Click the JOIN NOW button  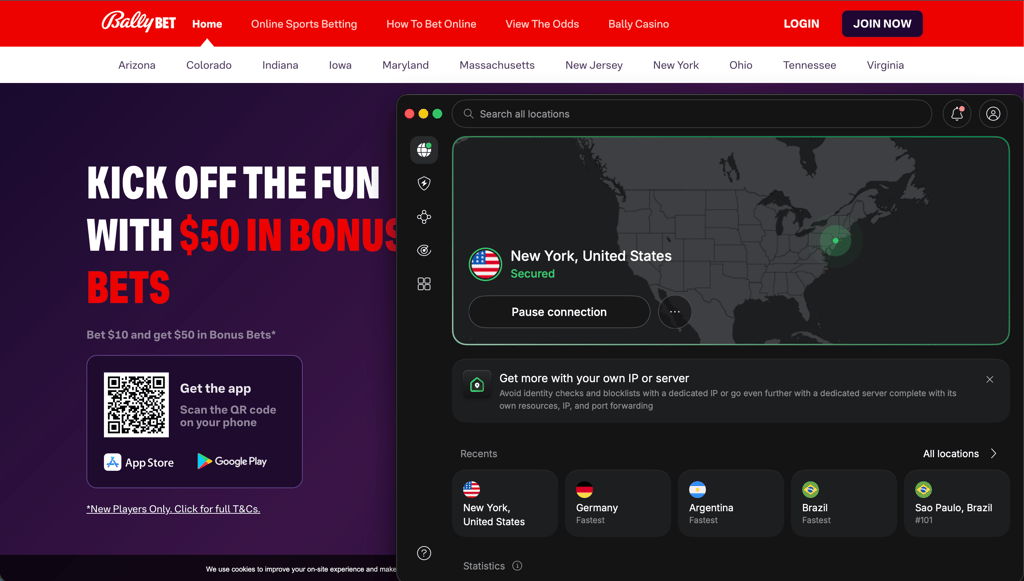click(x=882, y=24)
